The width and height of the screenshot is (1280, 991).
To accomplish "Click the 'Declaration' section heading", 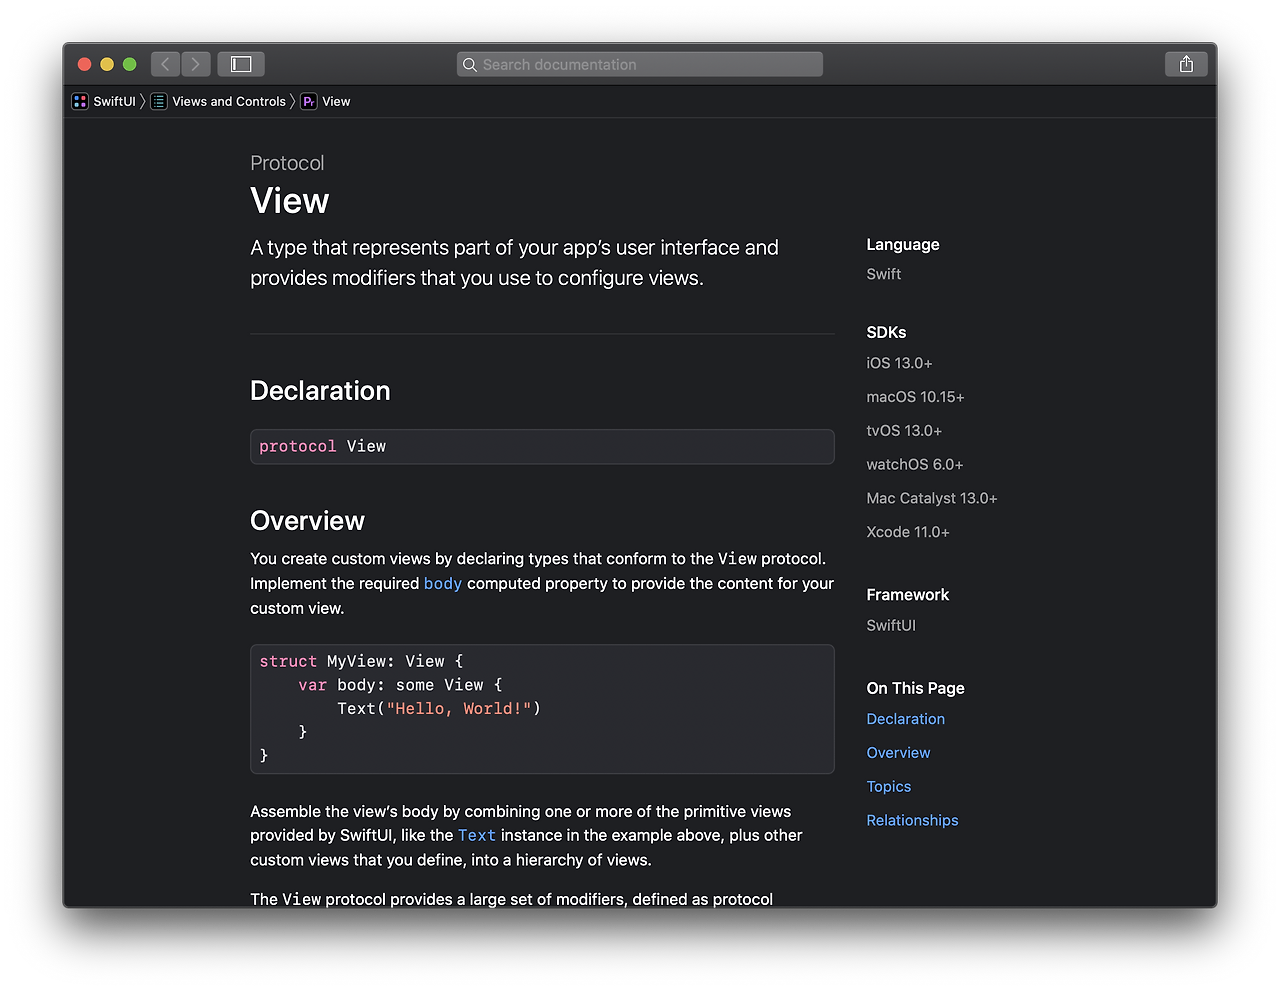I will [320, 391].
